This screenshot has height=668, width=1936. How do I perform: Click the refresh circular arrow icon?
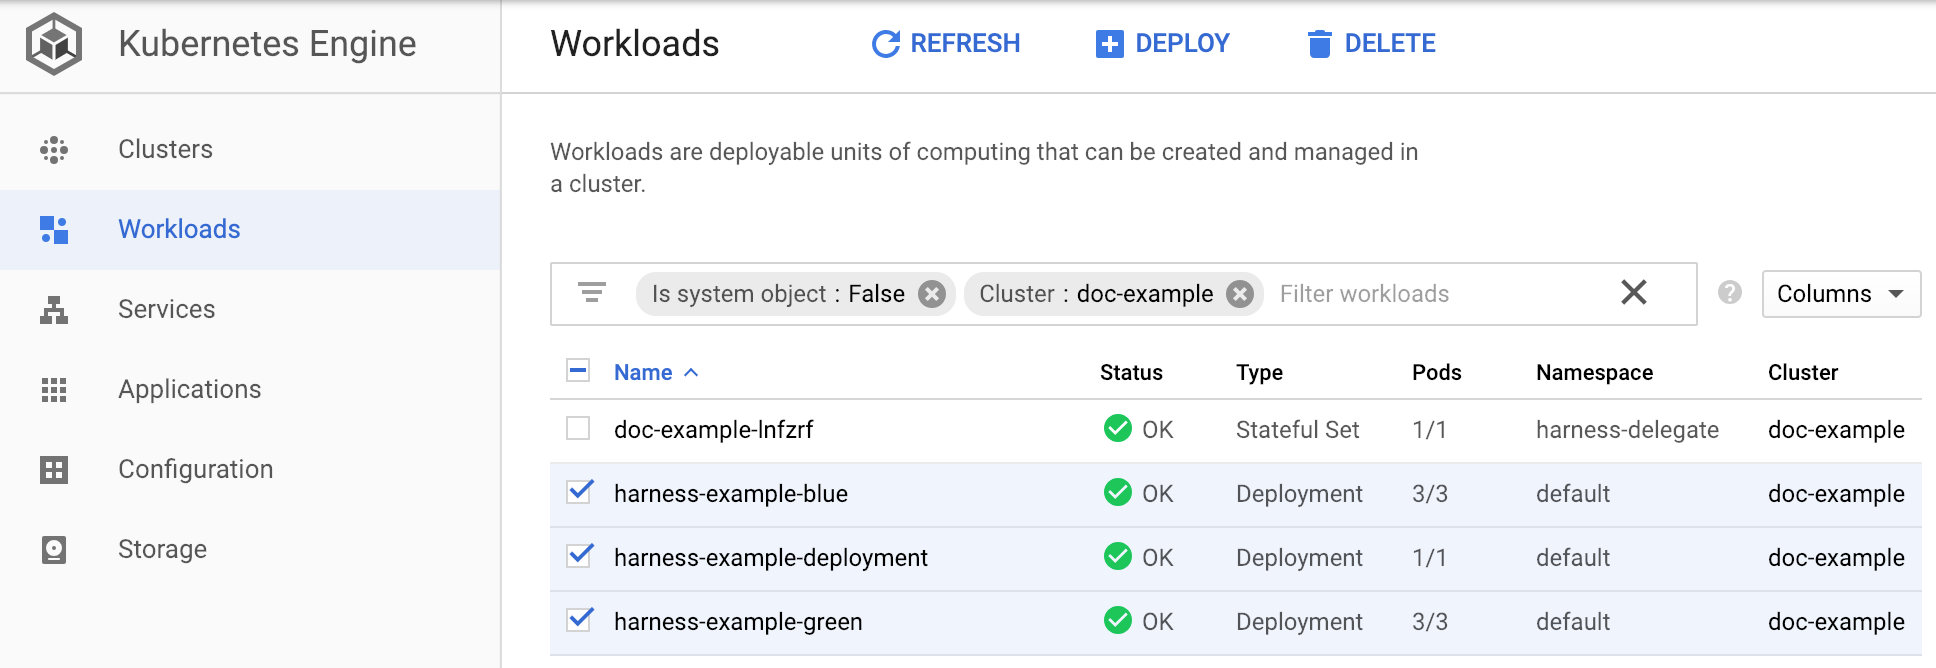pos(886,44)
